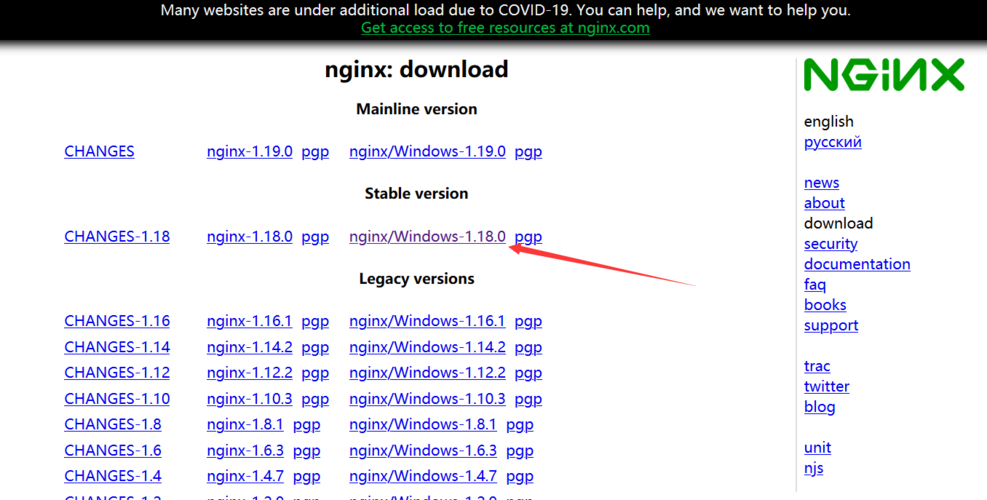Download nginx/Windows-1.4.7
The width and height of the screenshot is (987, 500).
click(x=423, y=476)
